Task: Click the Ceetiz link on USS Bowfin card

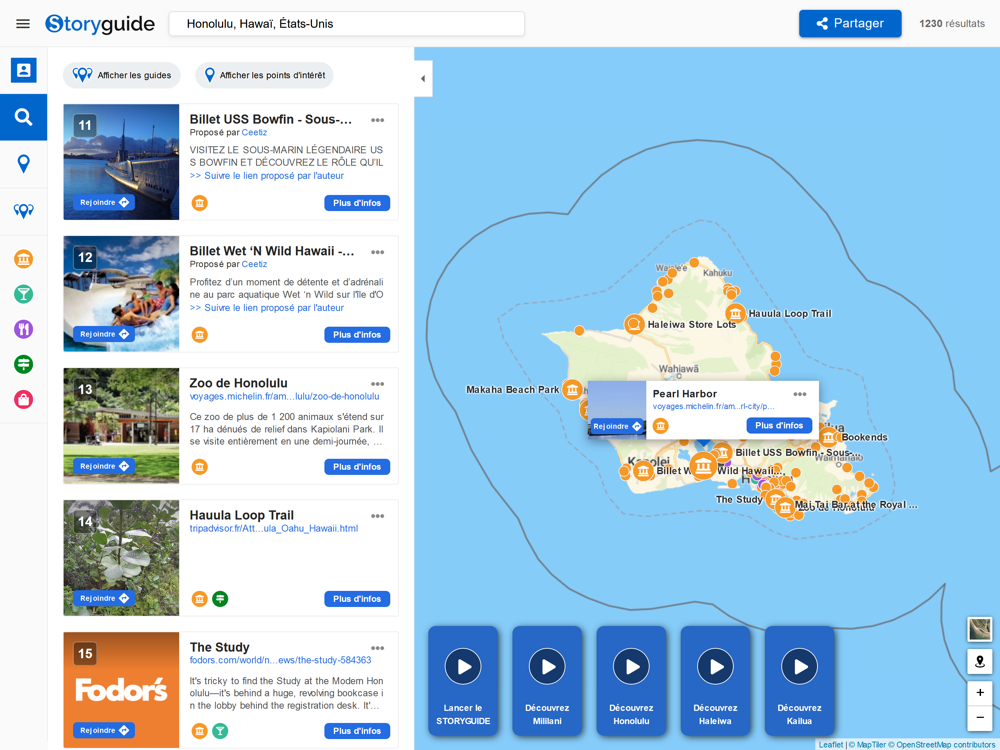Action: 254,133
